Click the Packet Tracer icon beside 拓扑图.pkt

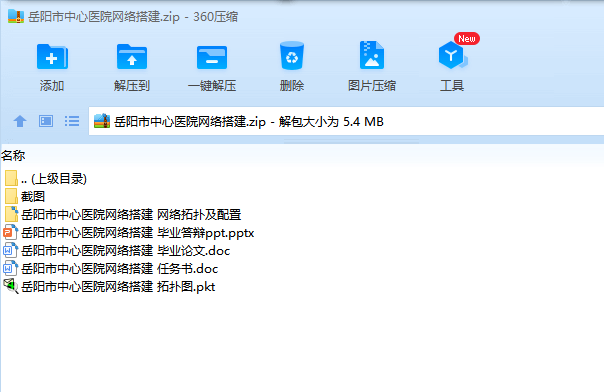(11, 286)
